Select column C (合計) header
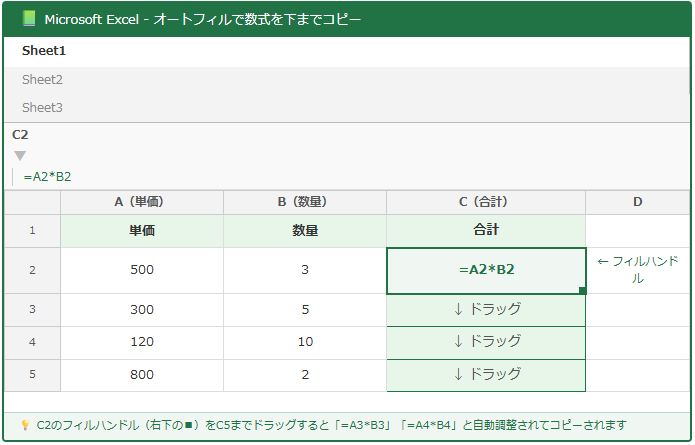695x445 pixels. [485, 202]
